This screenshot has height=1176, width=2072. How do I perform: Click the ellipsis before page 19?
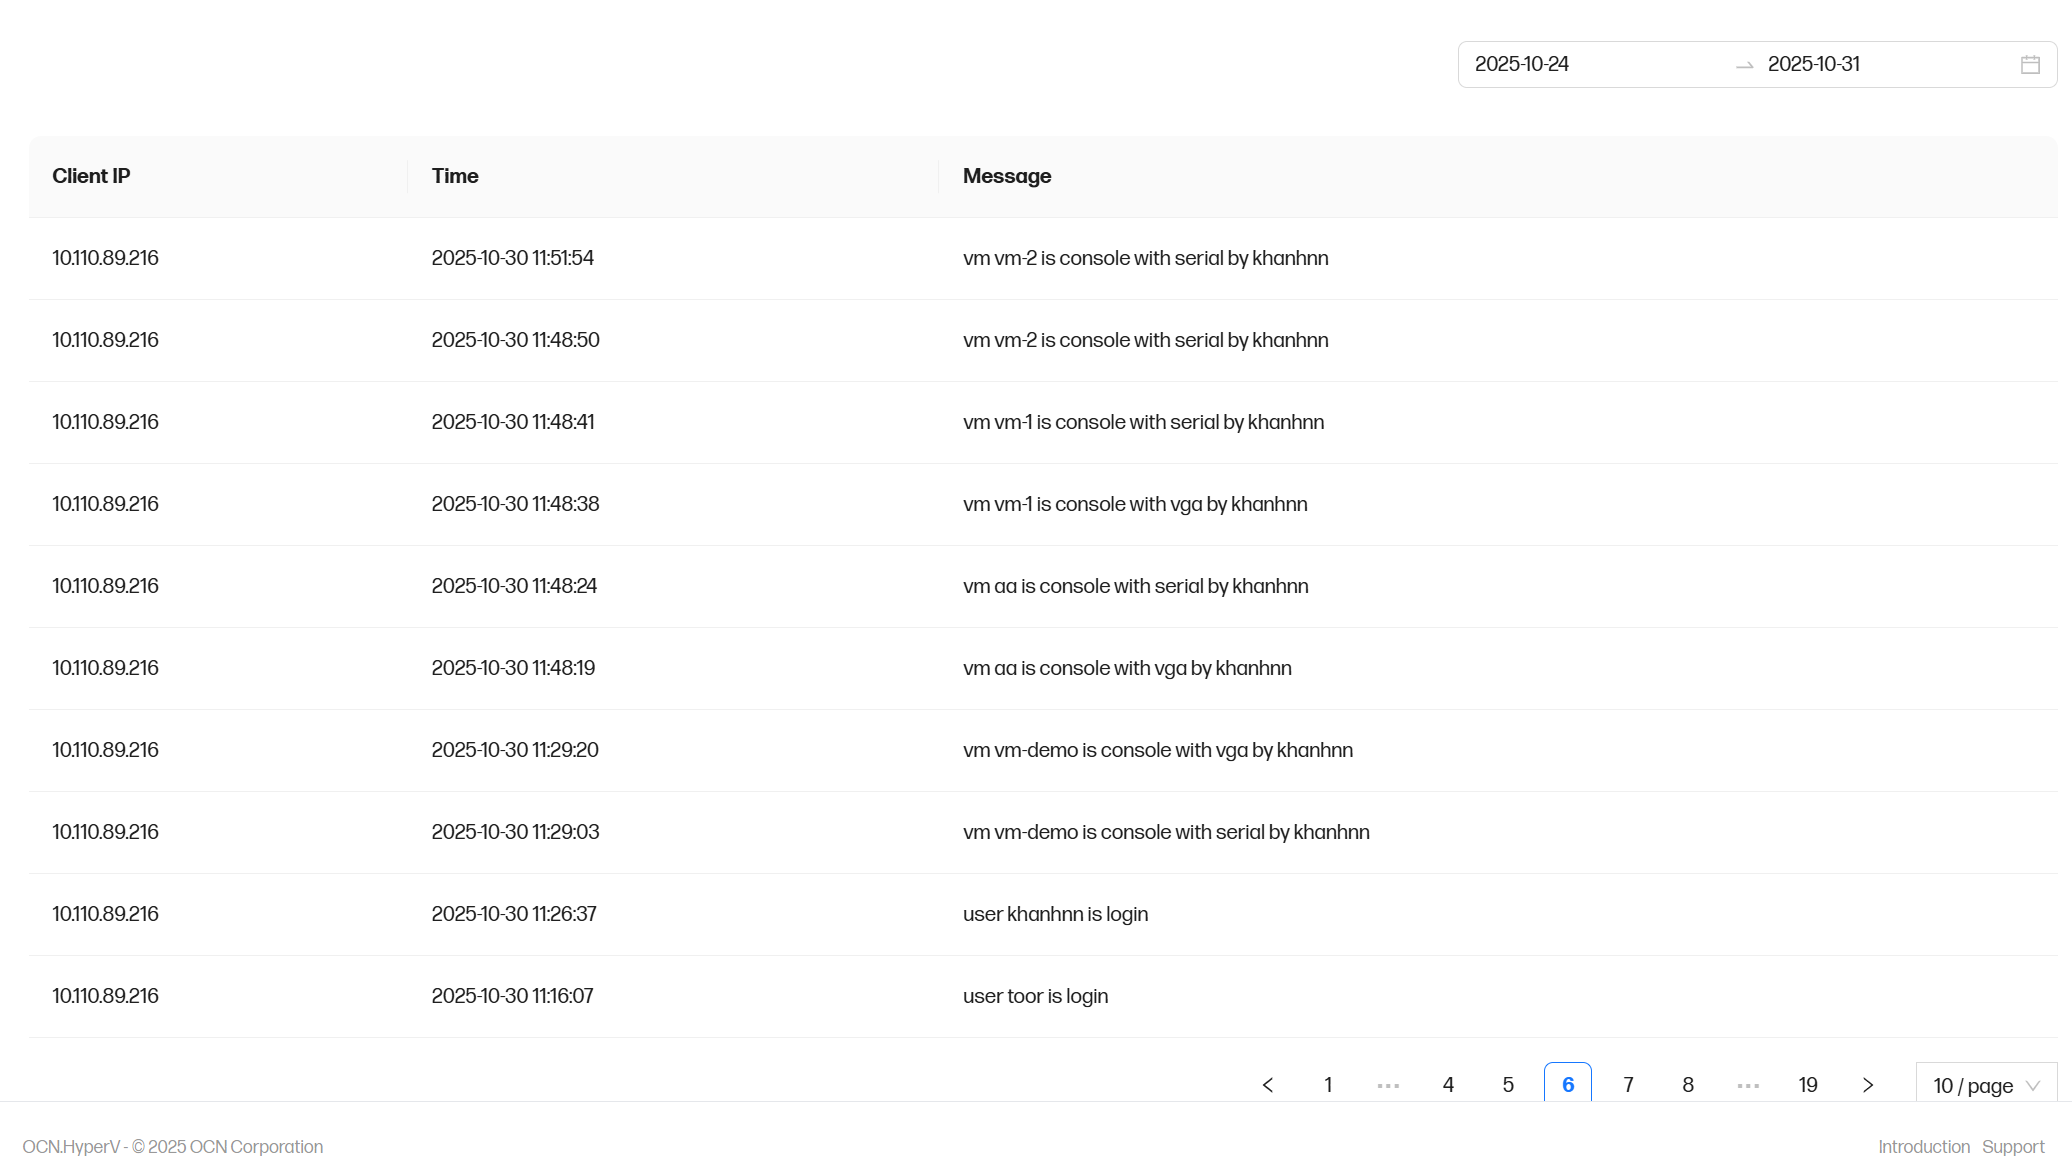pos(1748,1085)
